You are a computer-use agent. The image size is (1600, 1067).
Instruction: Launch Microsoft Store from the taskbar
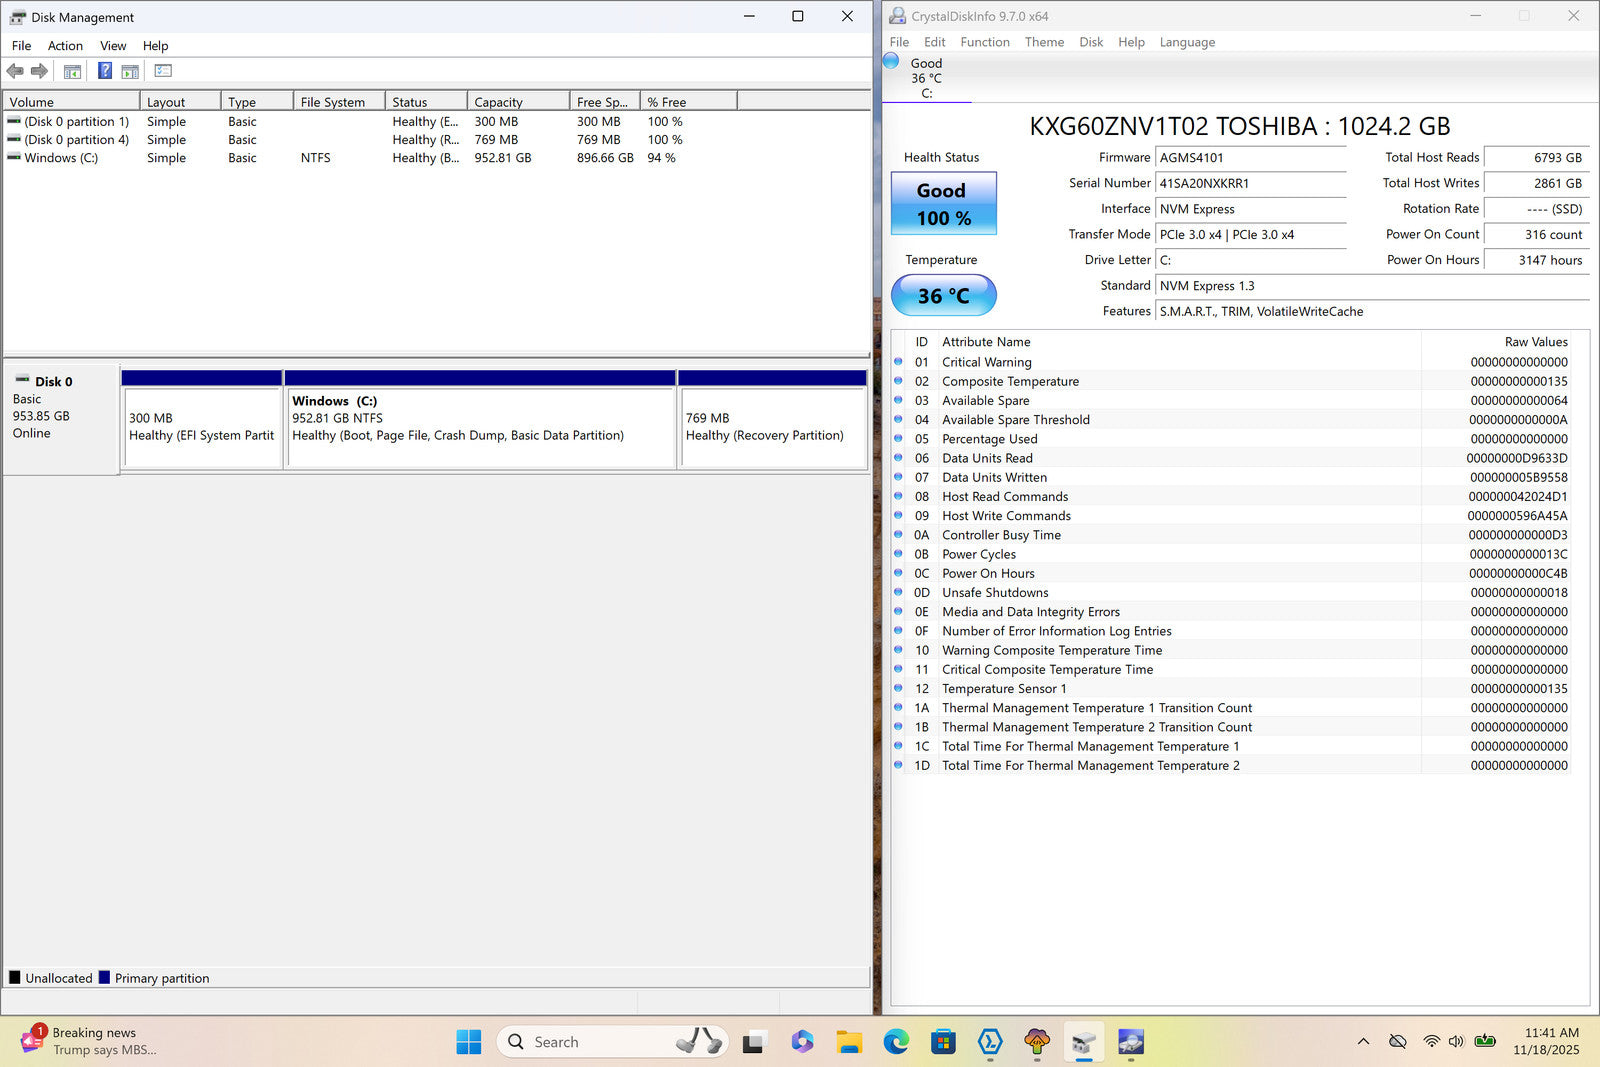pyautogui.click(x=942, y=1042)
